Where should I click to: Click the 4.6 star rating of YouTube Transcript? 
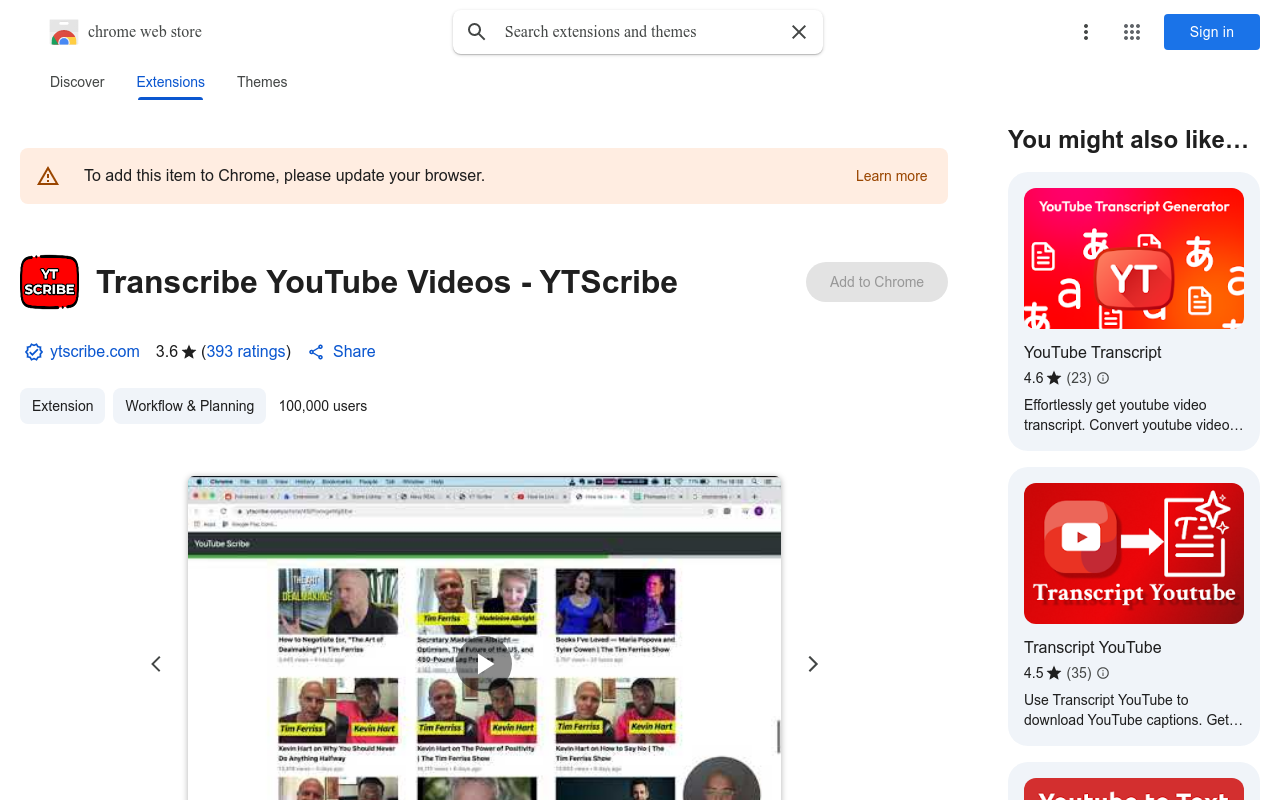coord(1042,378)
